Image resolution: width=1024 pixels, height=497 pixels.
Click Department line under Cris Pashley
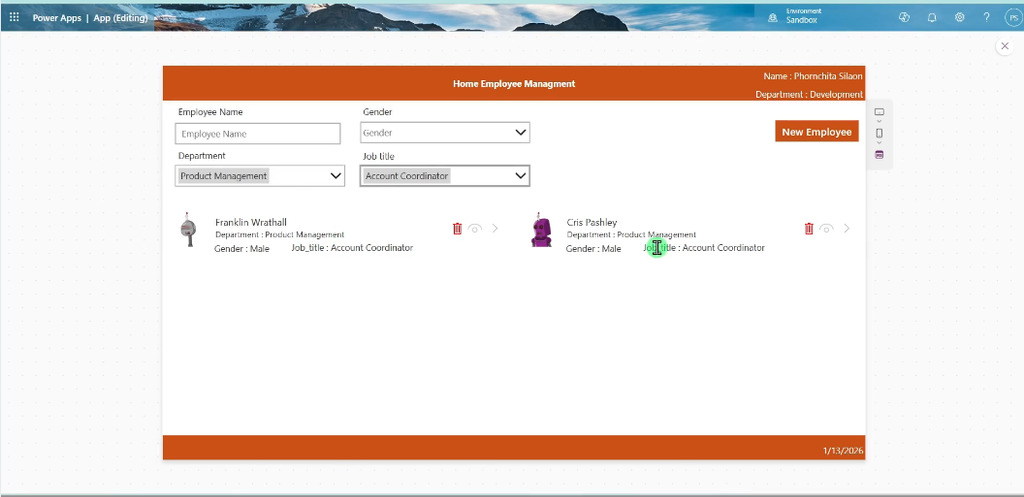631,234
